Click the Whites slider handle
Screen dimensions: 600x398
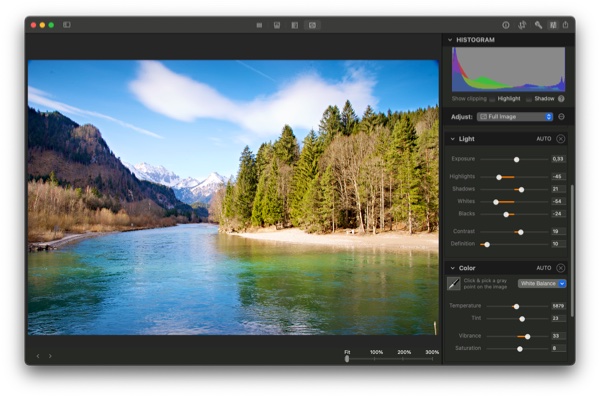[x=496, y=202]
